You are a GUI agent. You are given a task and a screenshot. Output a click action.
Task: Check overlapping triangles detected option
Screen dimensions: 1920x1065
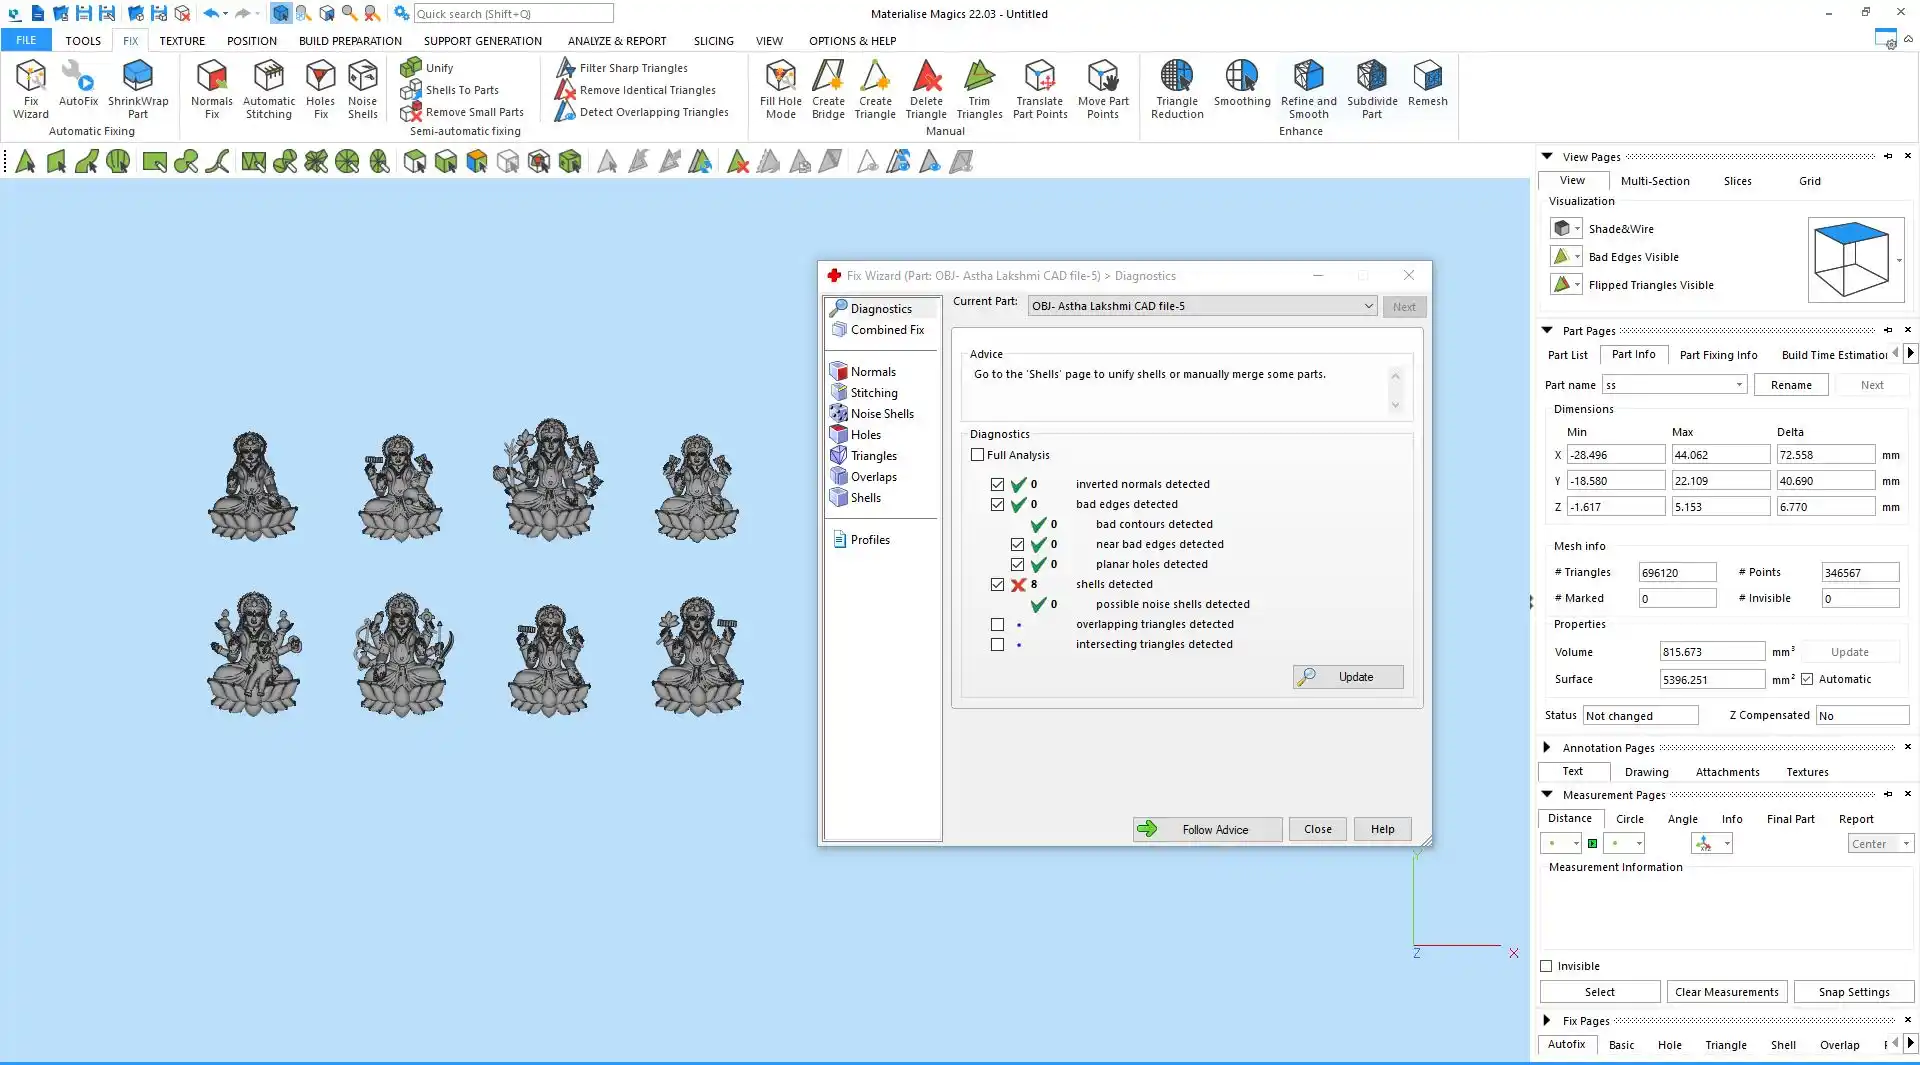997,624
